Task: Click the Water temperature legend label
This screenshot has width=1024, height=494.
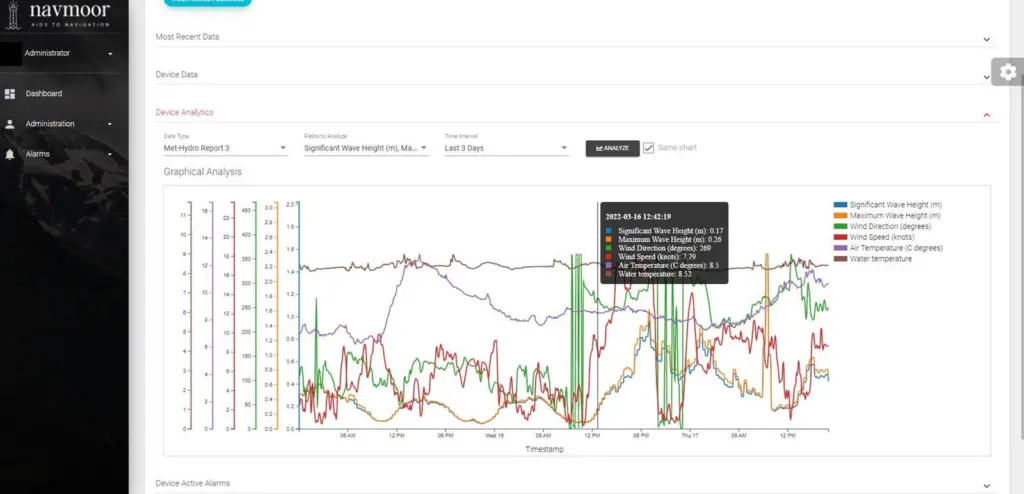Action: (880, 259)
